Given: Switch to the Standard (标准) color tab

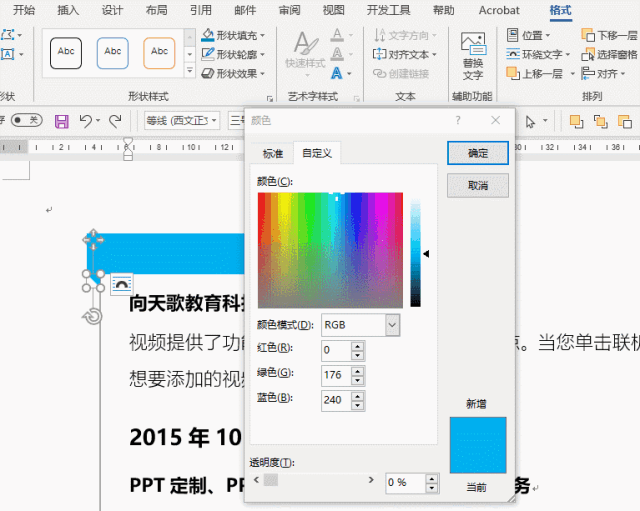Looking at the screenshot, I should 273,153.
